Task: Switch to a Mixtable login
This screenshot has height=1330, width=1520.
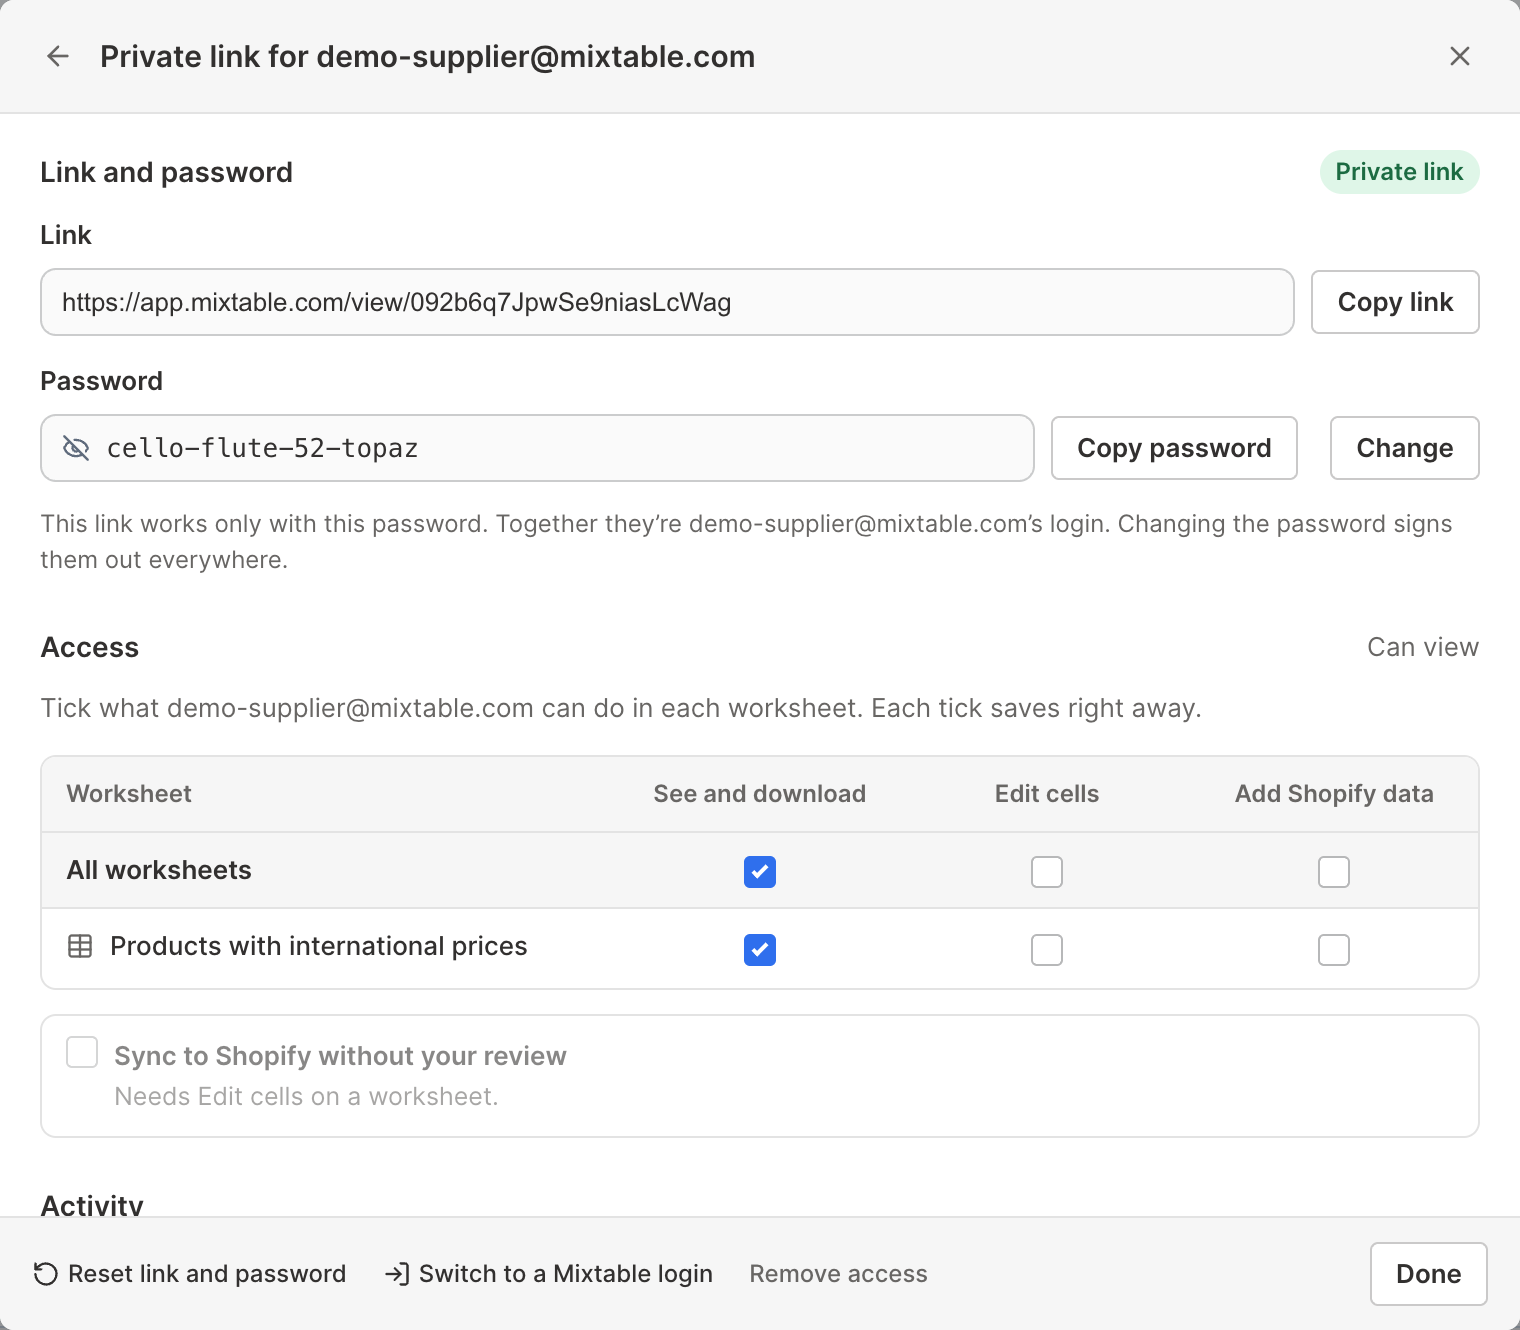Action: [549, 1274]
